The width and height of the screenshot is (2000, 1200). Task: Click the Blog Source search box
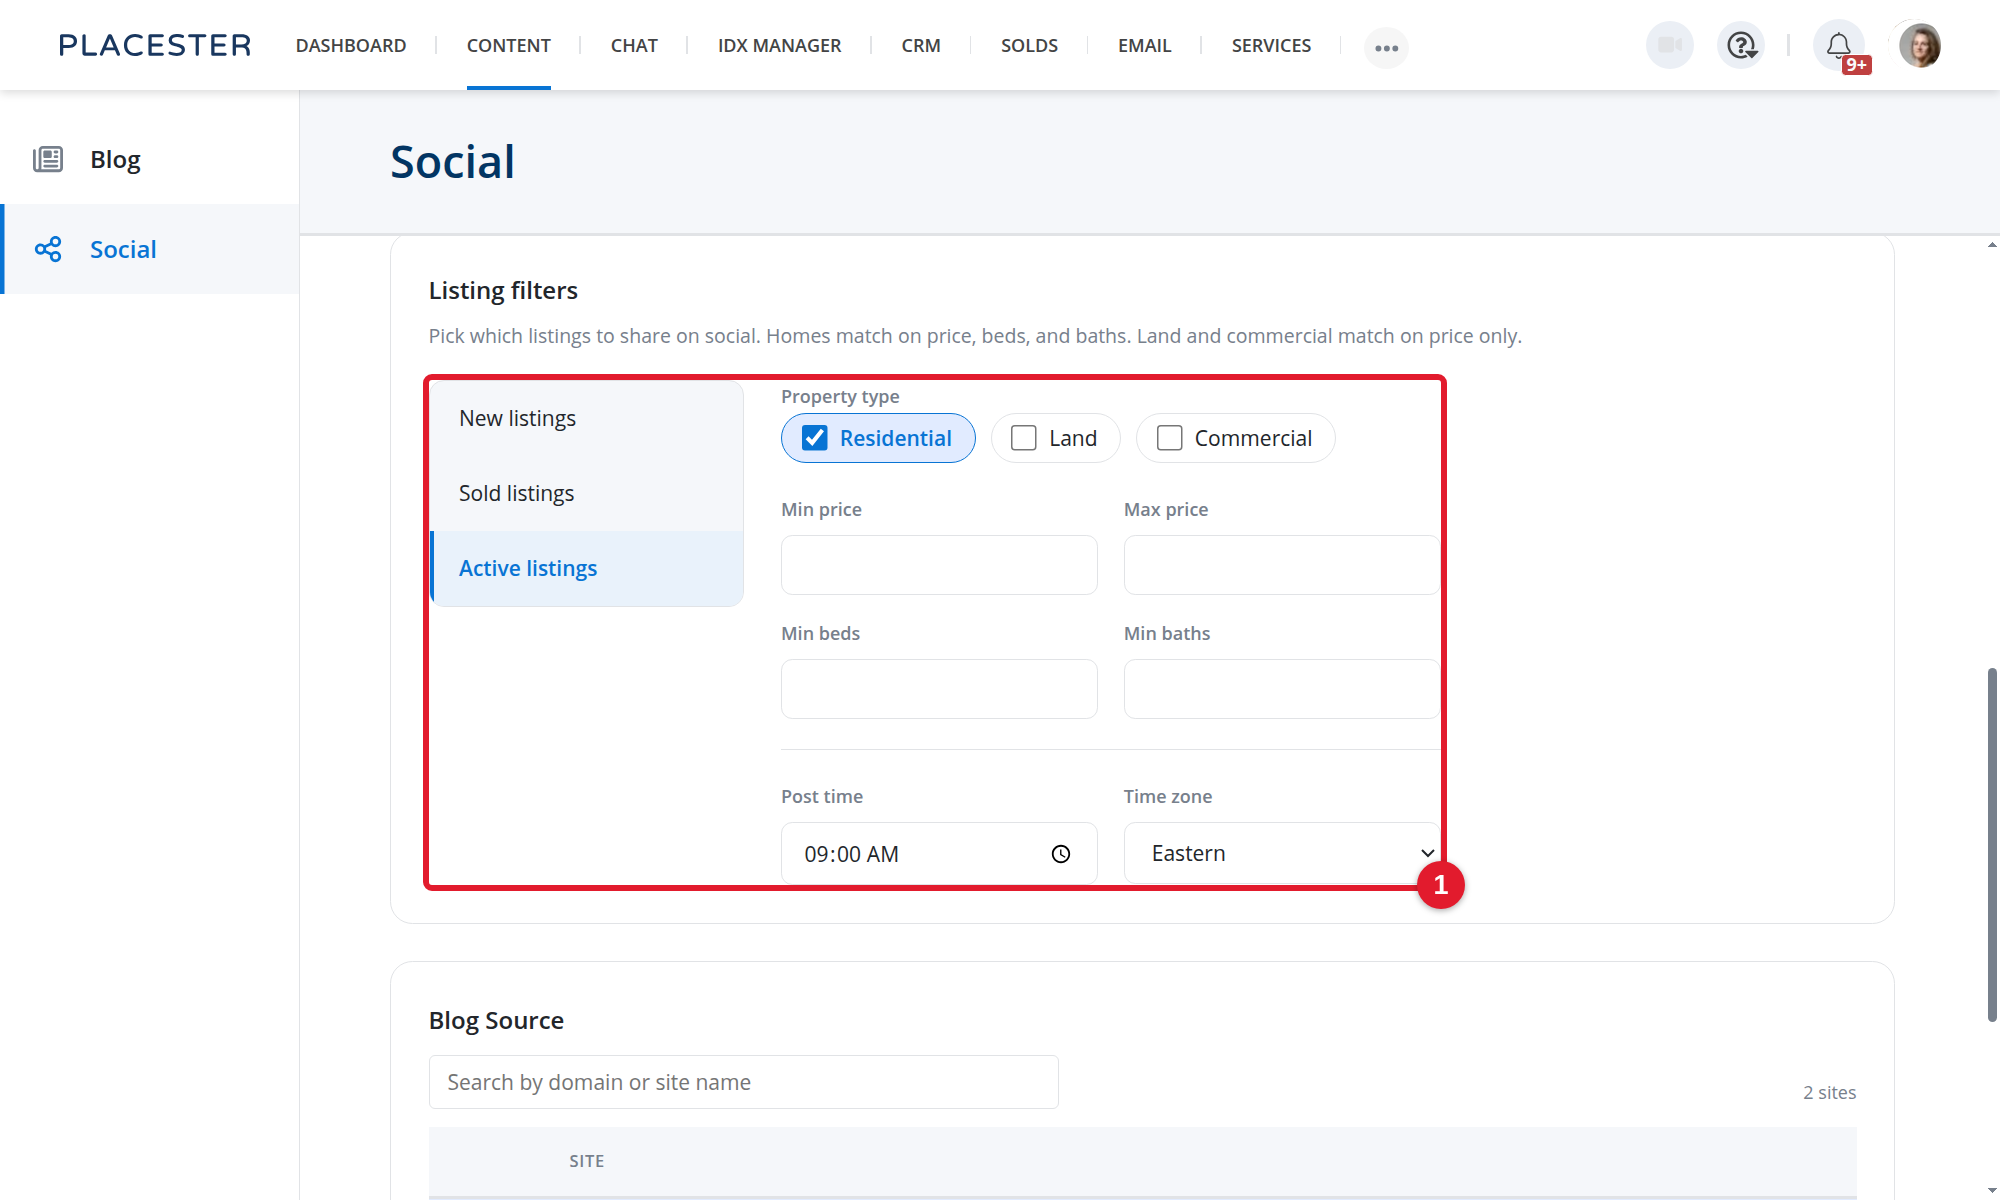click(x=743, y=1082)
